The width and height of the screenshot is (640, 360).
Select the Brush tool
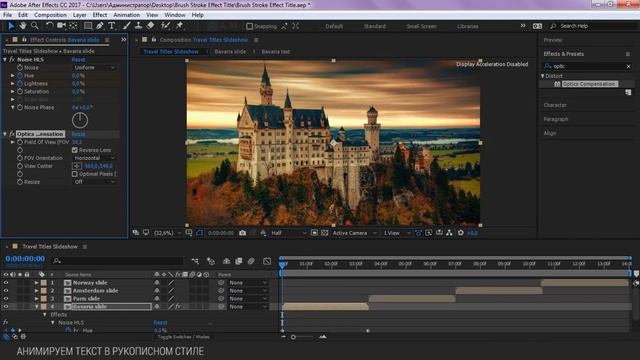click(x=127, y=26)
